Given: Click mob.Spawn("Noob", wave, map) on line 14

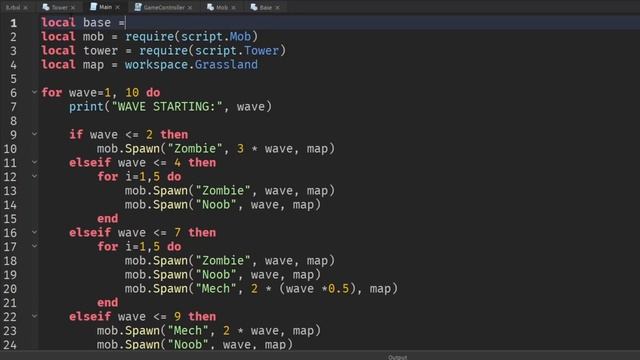Looking at the screenshot, I should point(223,204).
